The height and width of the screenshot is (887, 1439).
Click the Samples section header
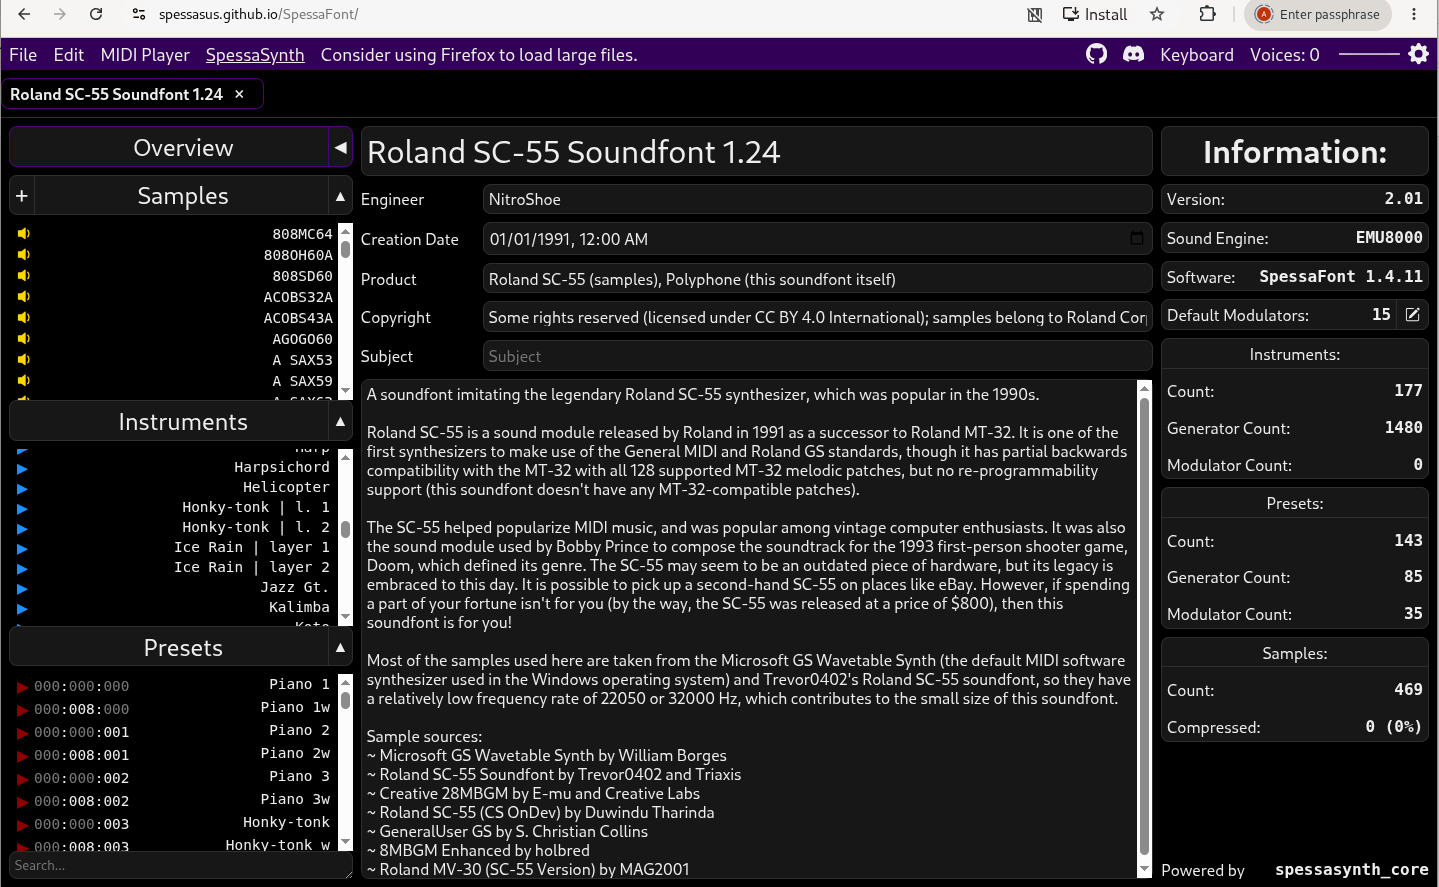click(182, 196)
